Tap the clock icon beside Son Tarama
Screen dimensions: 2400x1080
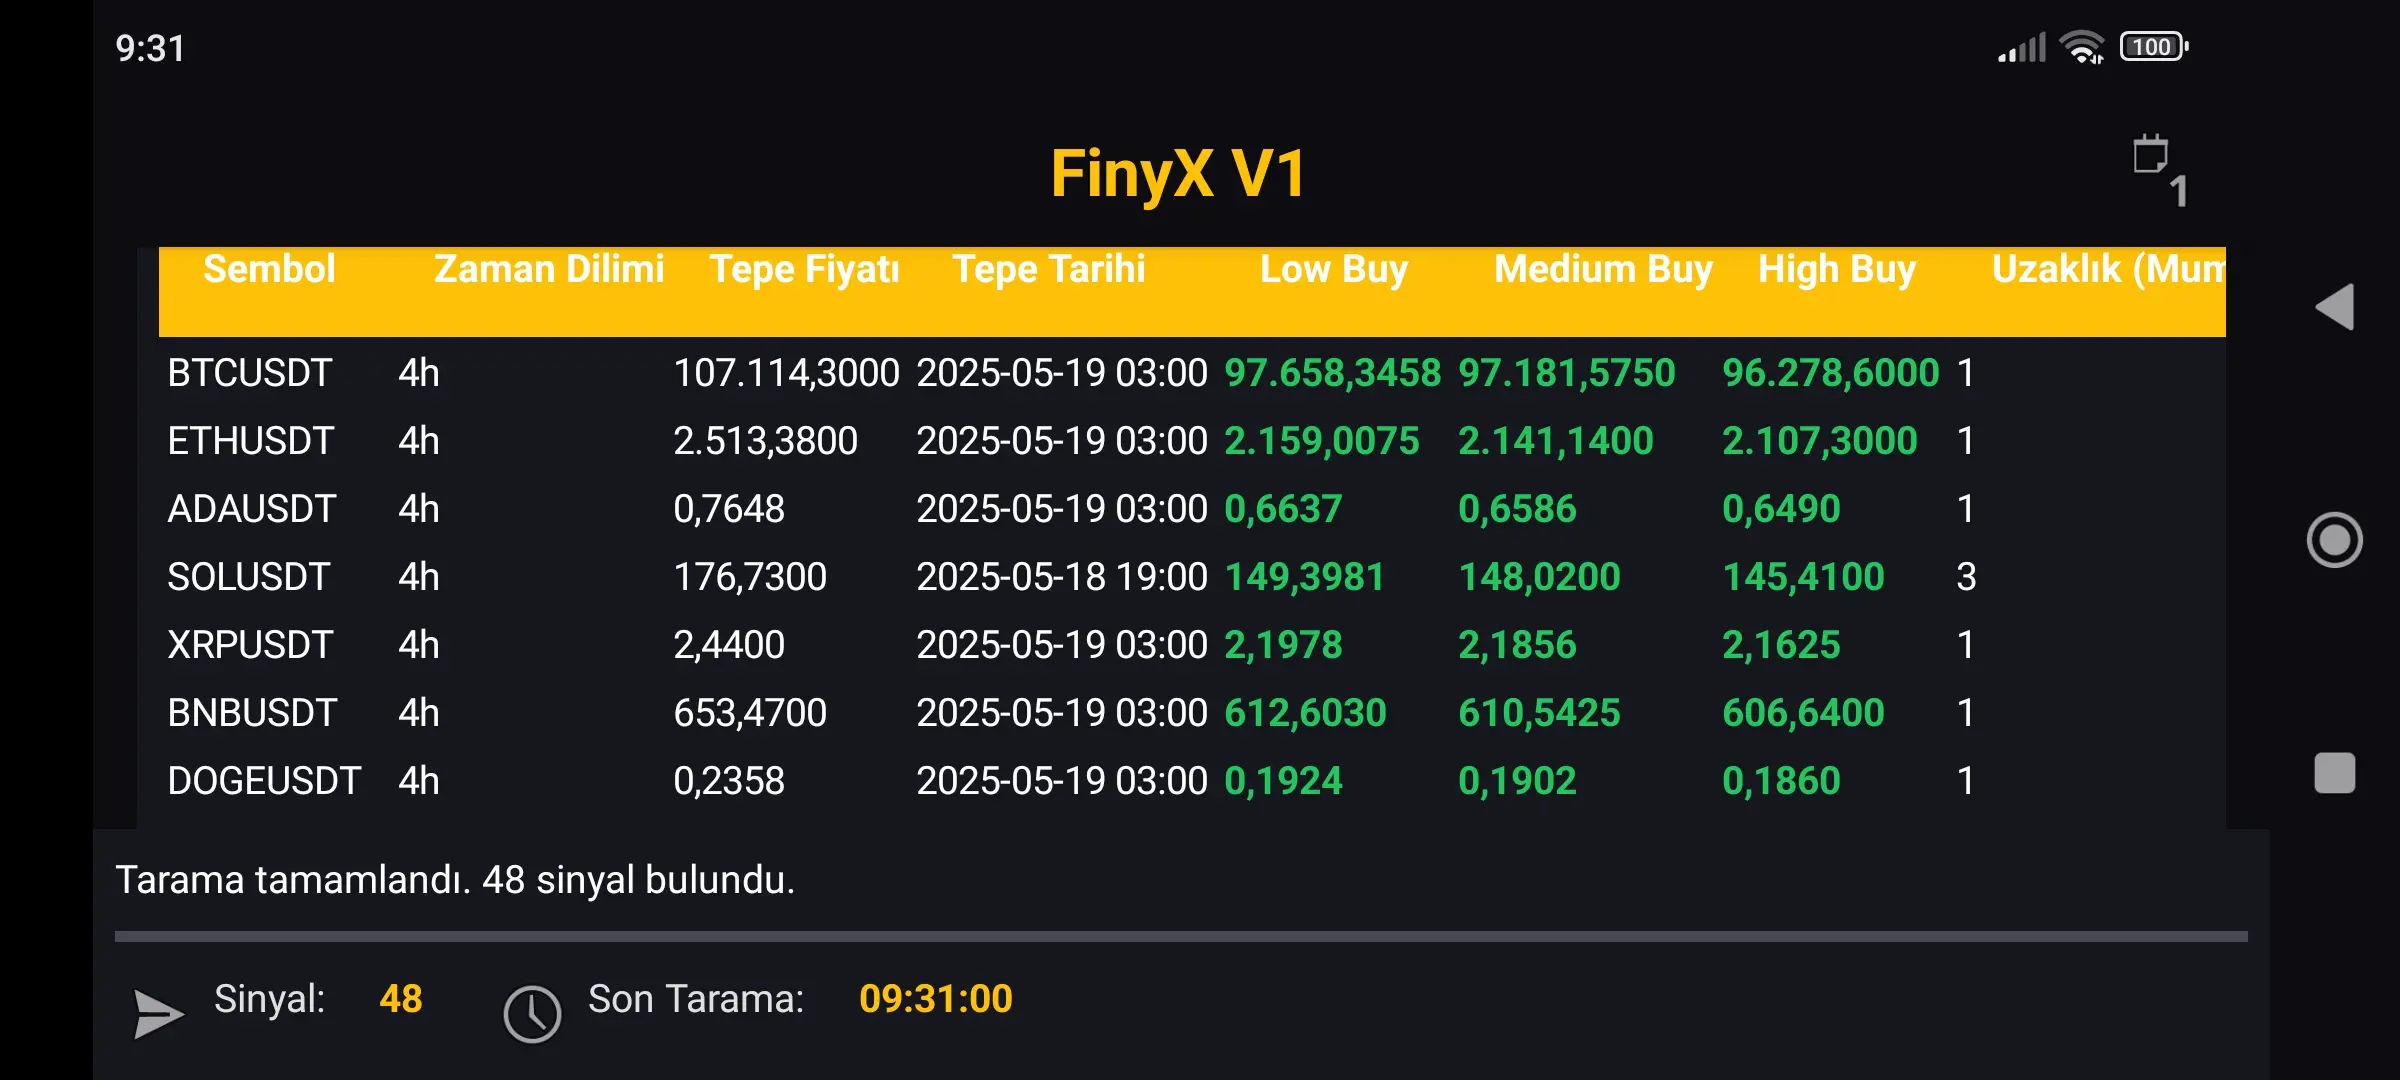(531, 1014)
